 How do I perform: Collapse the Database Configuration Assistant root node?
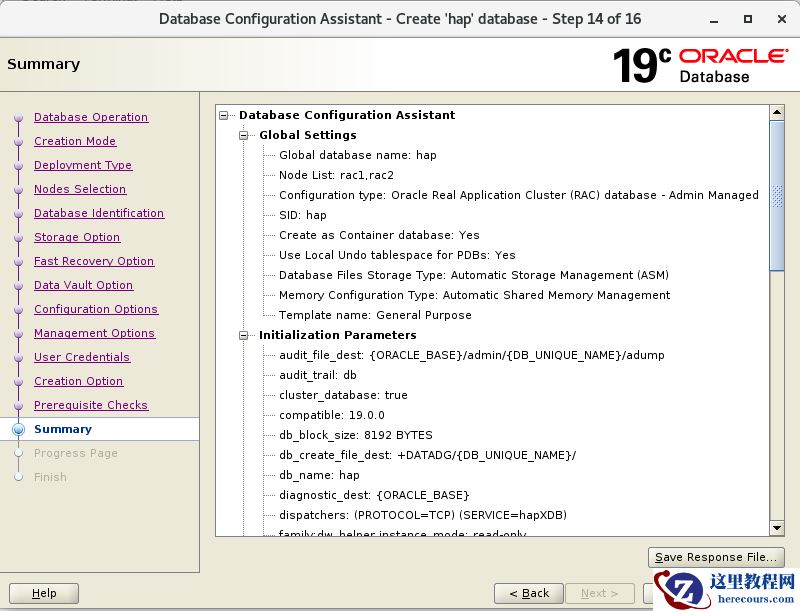(223, 115)
